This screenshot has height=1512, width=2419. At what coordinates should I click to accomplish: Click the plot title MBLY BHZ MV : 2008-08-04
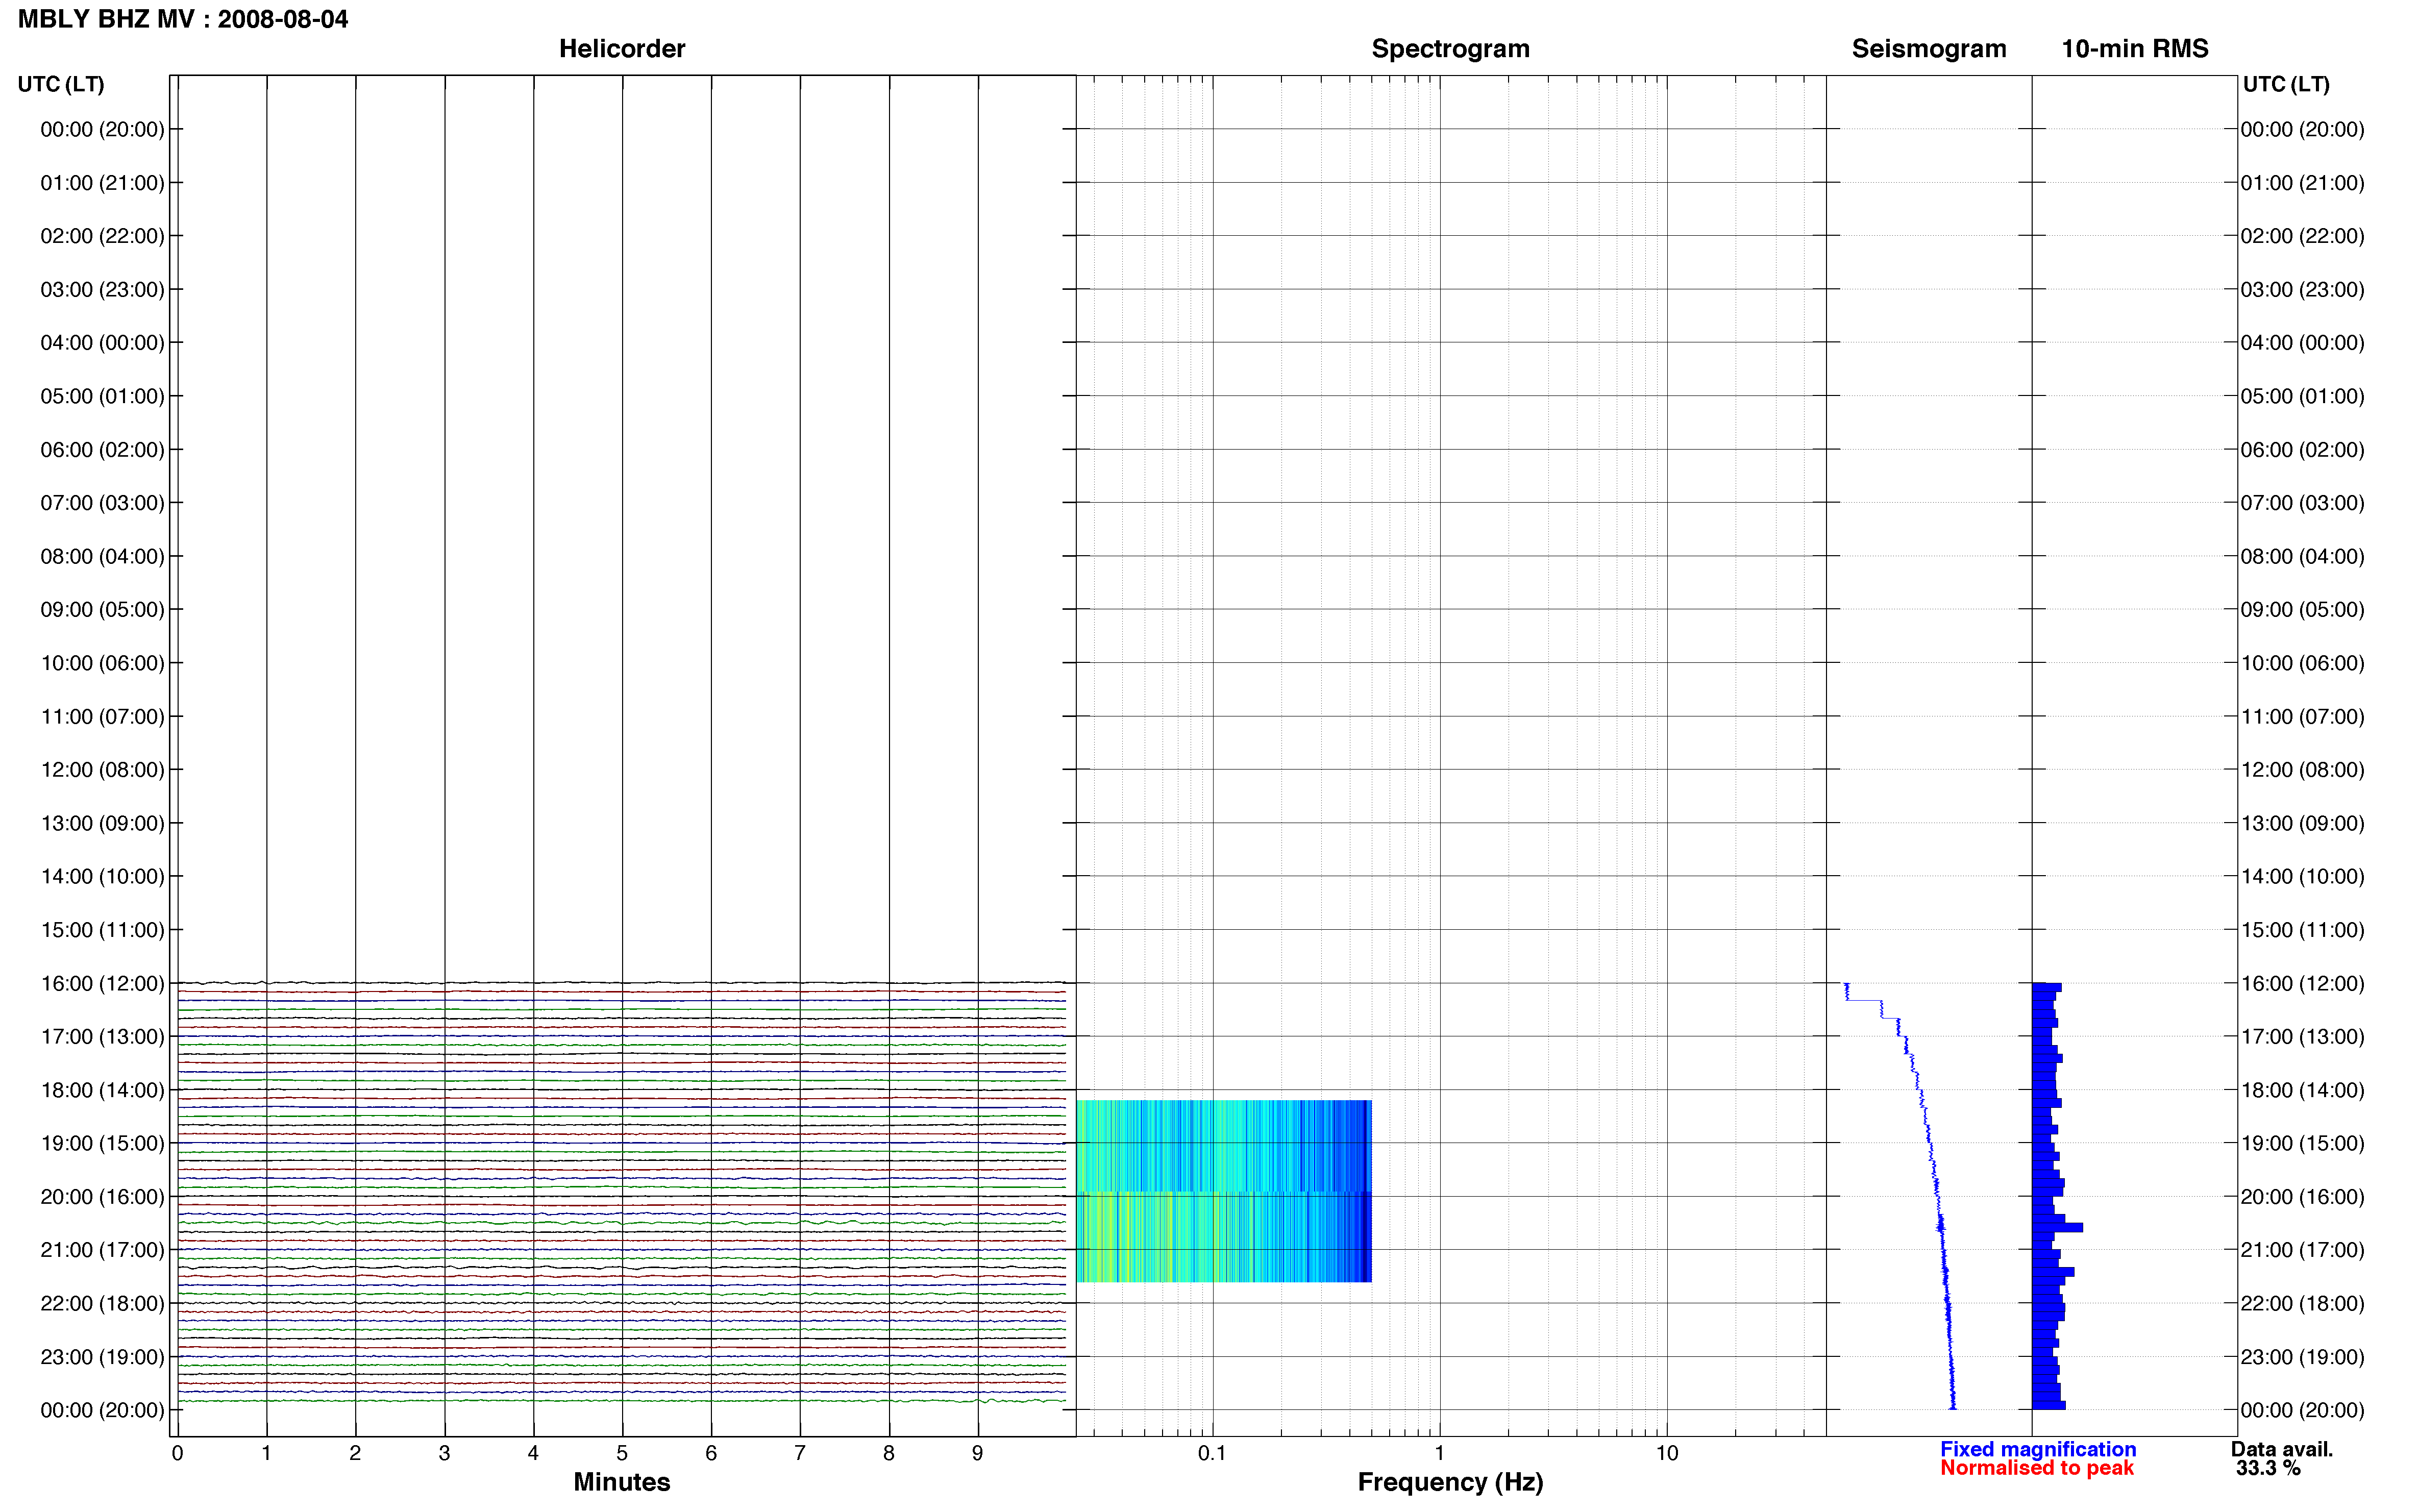pyautogui.click(x=183, y=19)
